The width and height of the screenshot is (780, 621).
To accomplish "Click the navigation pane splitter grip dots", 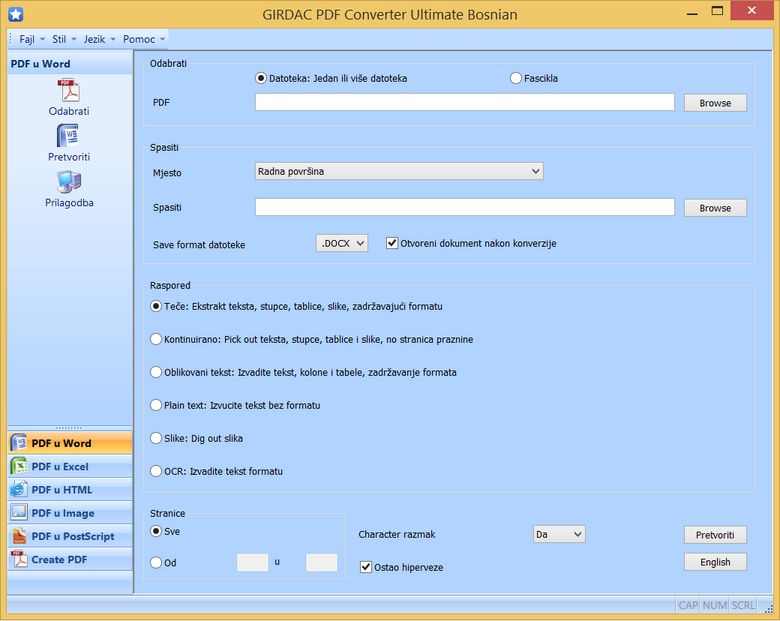I will pos(70,427).
